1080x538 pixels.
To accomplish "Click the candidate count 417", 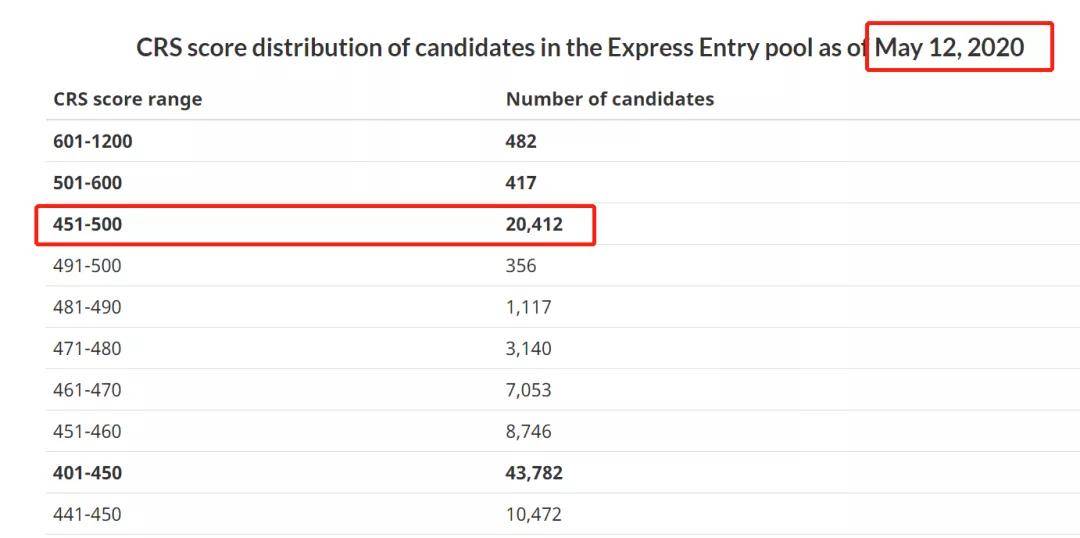I will click(x=521, y=183).
